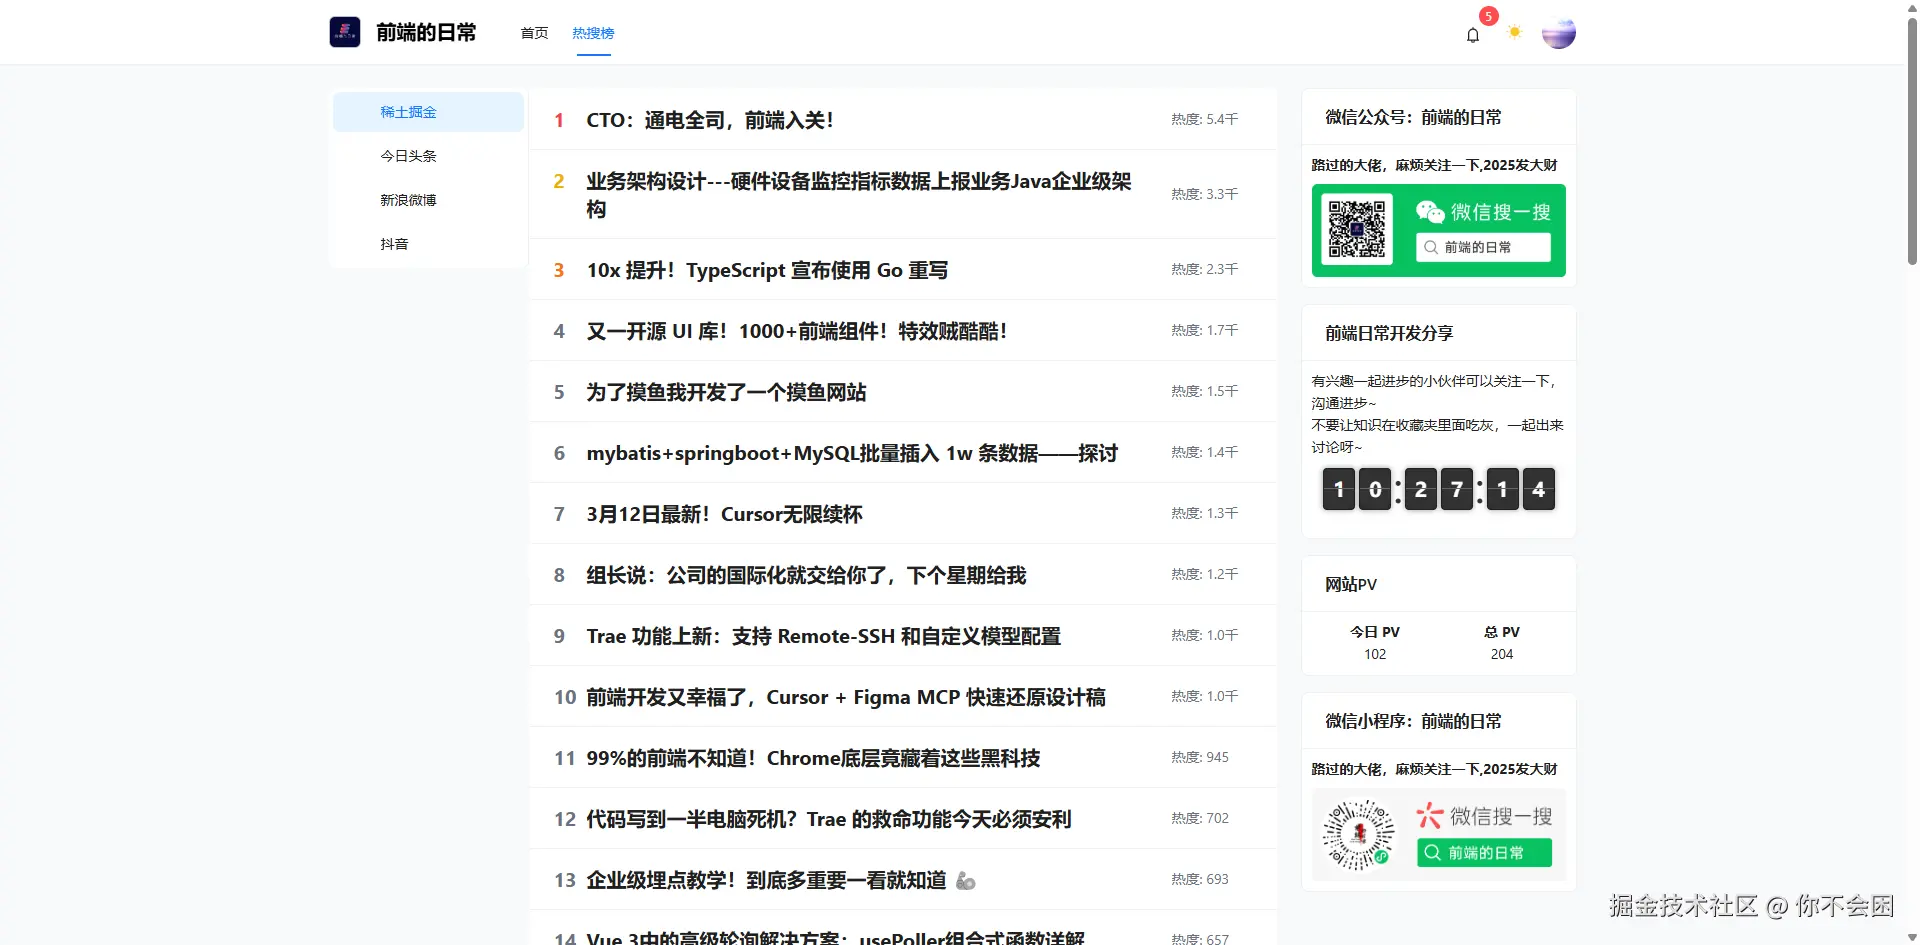Select 抖音 in the source sidebar
Image resolution: width=1920 pixels, height=945 pixels.
pyautogui.click(x=395, y=243)
